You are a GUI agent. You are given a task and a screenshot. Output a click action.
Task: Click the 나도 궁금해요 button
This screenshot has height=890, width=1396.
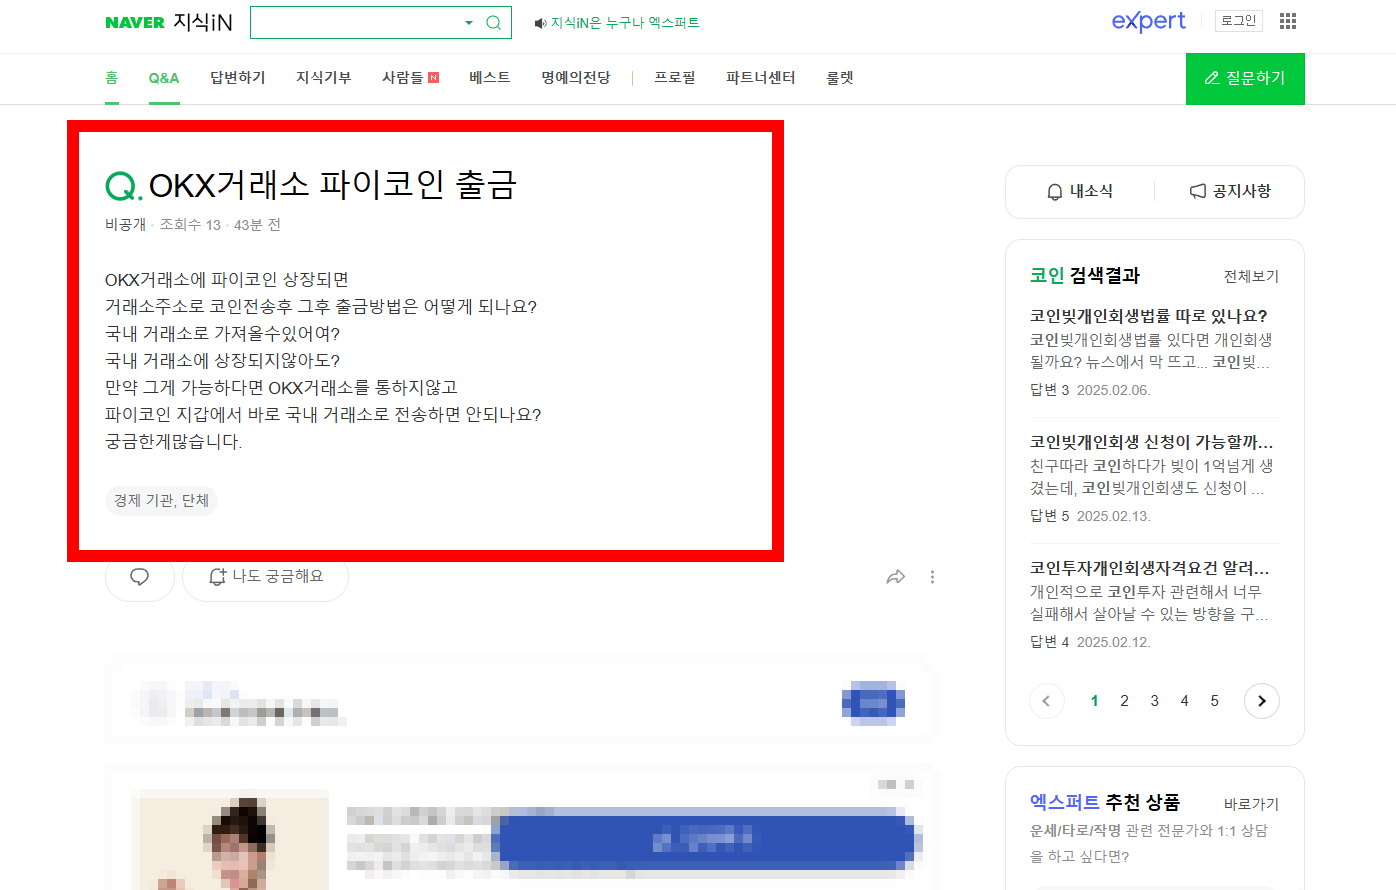(266, 577)
